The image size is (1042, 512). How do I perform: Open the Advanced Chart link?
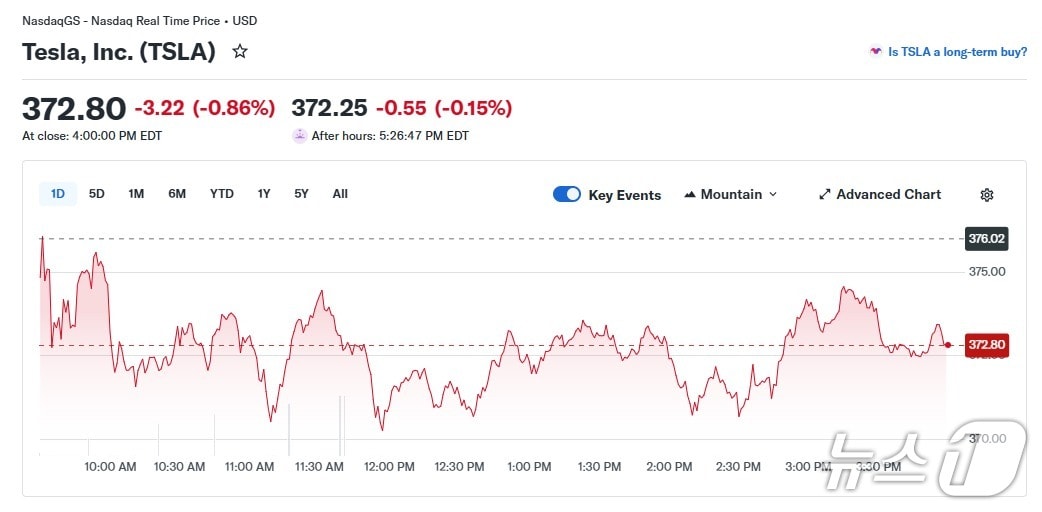point(888,195)
